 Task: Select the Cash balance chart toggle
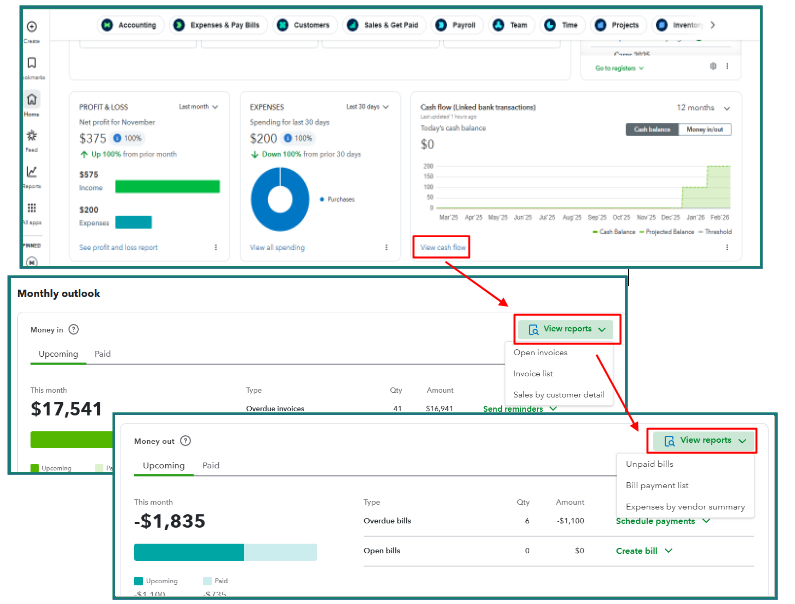click(x=652, y=130)
